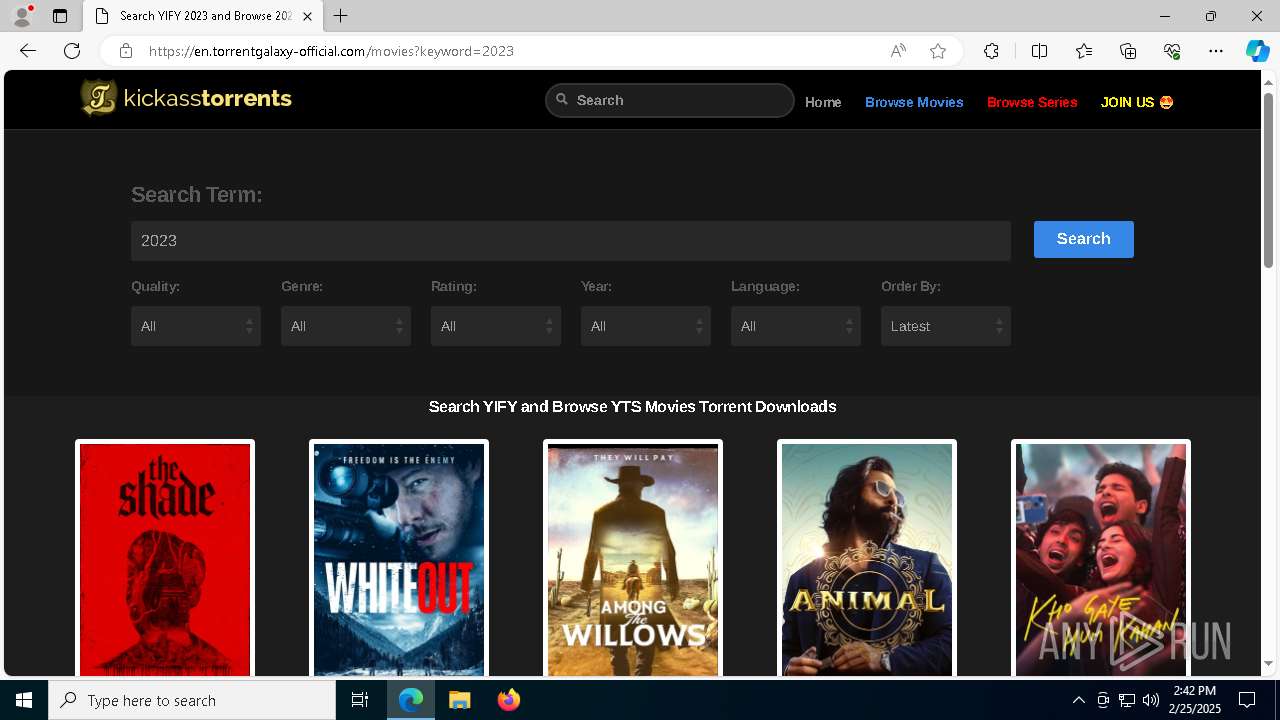Screen dimensions: 1280x720
Task: Reload the page with the refresh icon
Action: click(x=72, y=51)
